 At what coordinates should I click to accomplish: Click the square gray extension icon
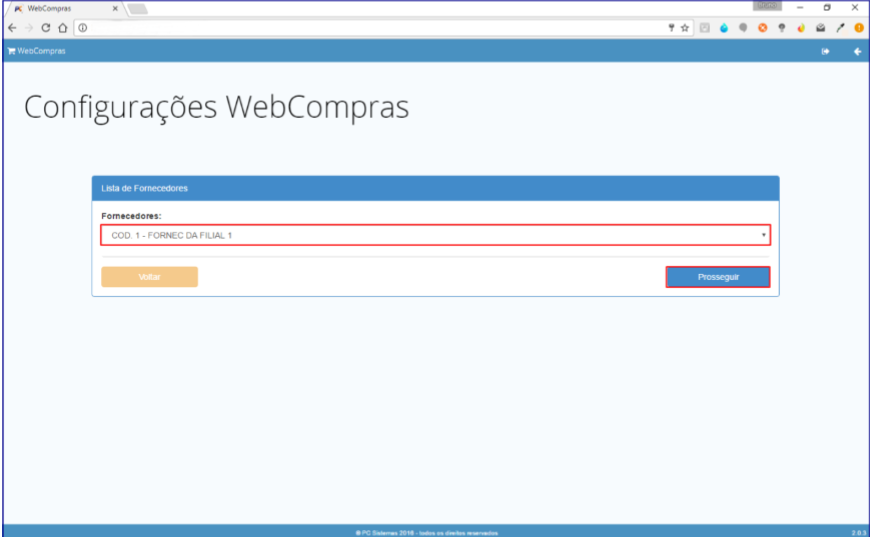click(705, 28)
